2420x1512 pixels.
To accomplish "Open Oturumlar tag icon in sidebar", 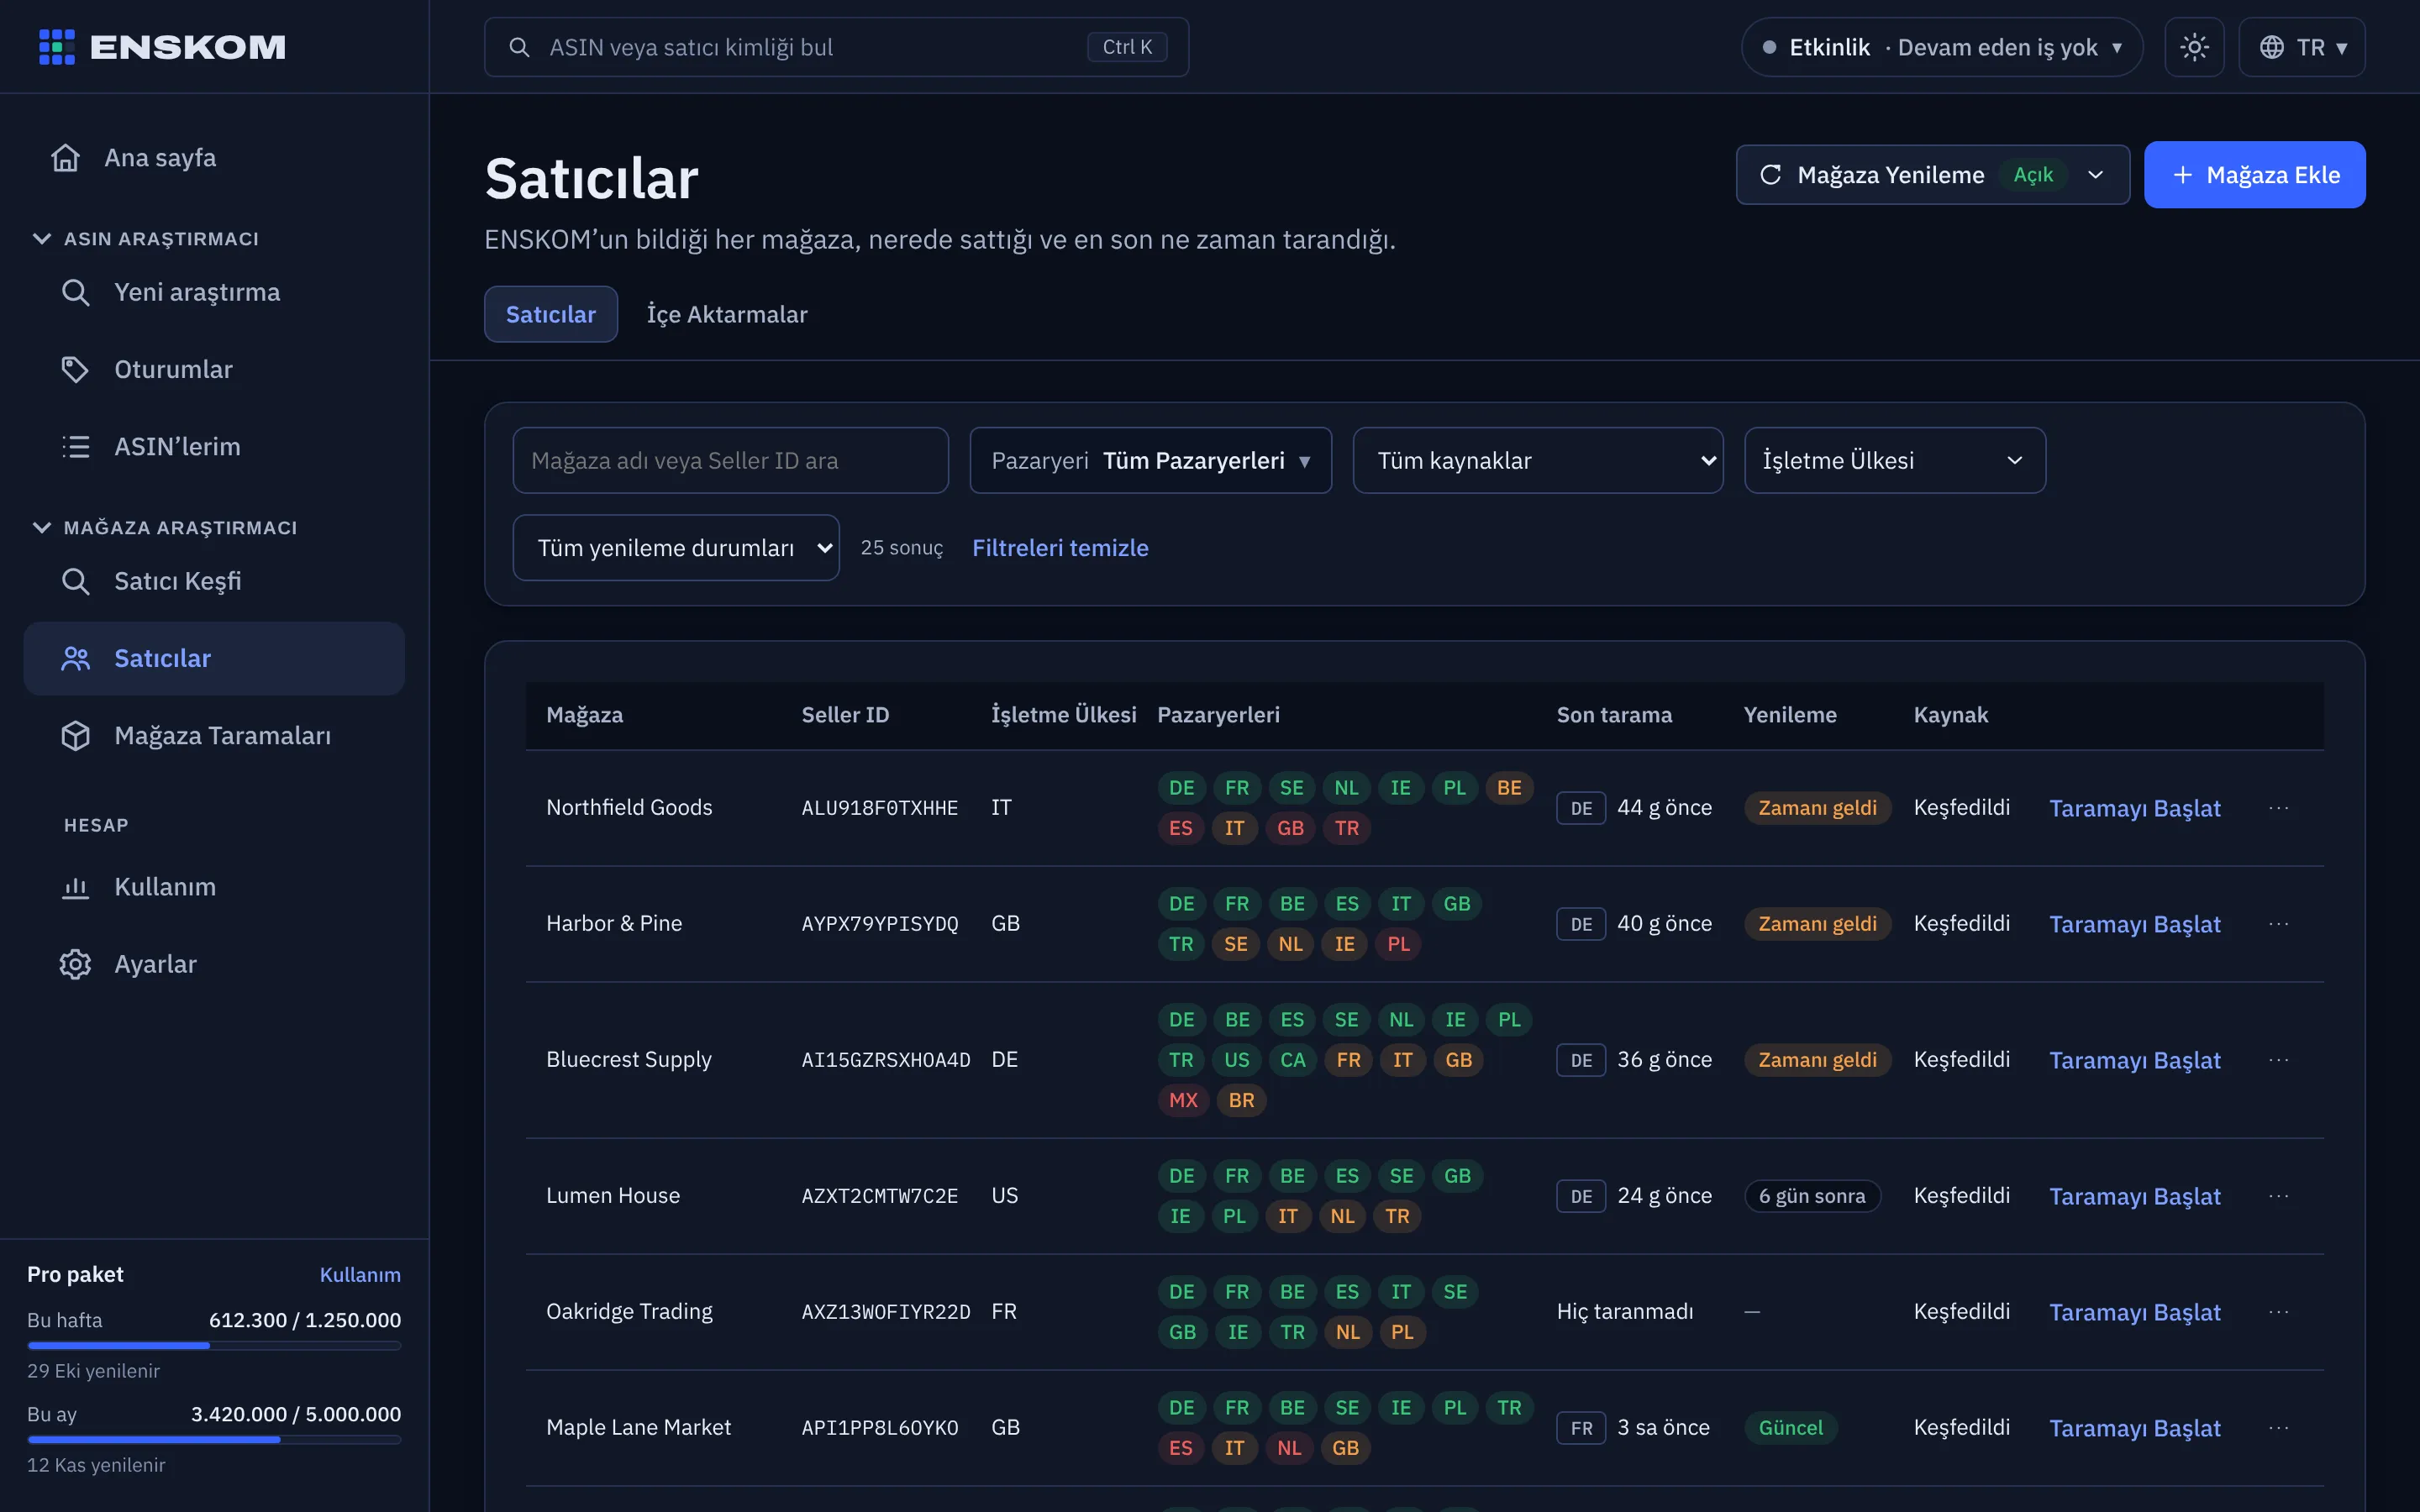I will point(75,369).
